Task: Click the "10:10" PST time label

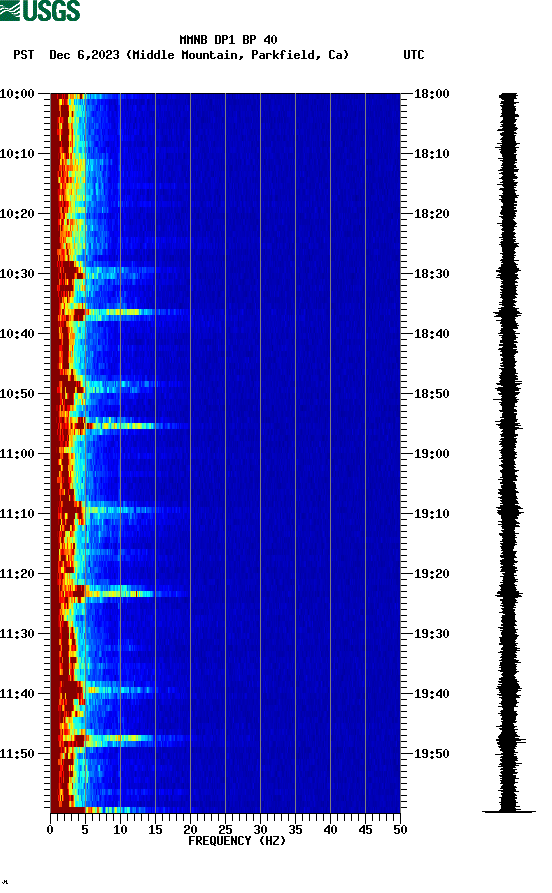Action: tap(17, 154)
